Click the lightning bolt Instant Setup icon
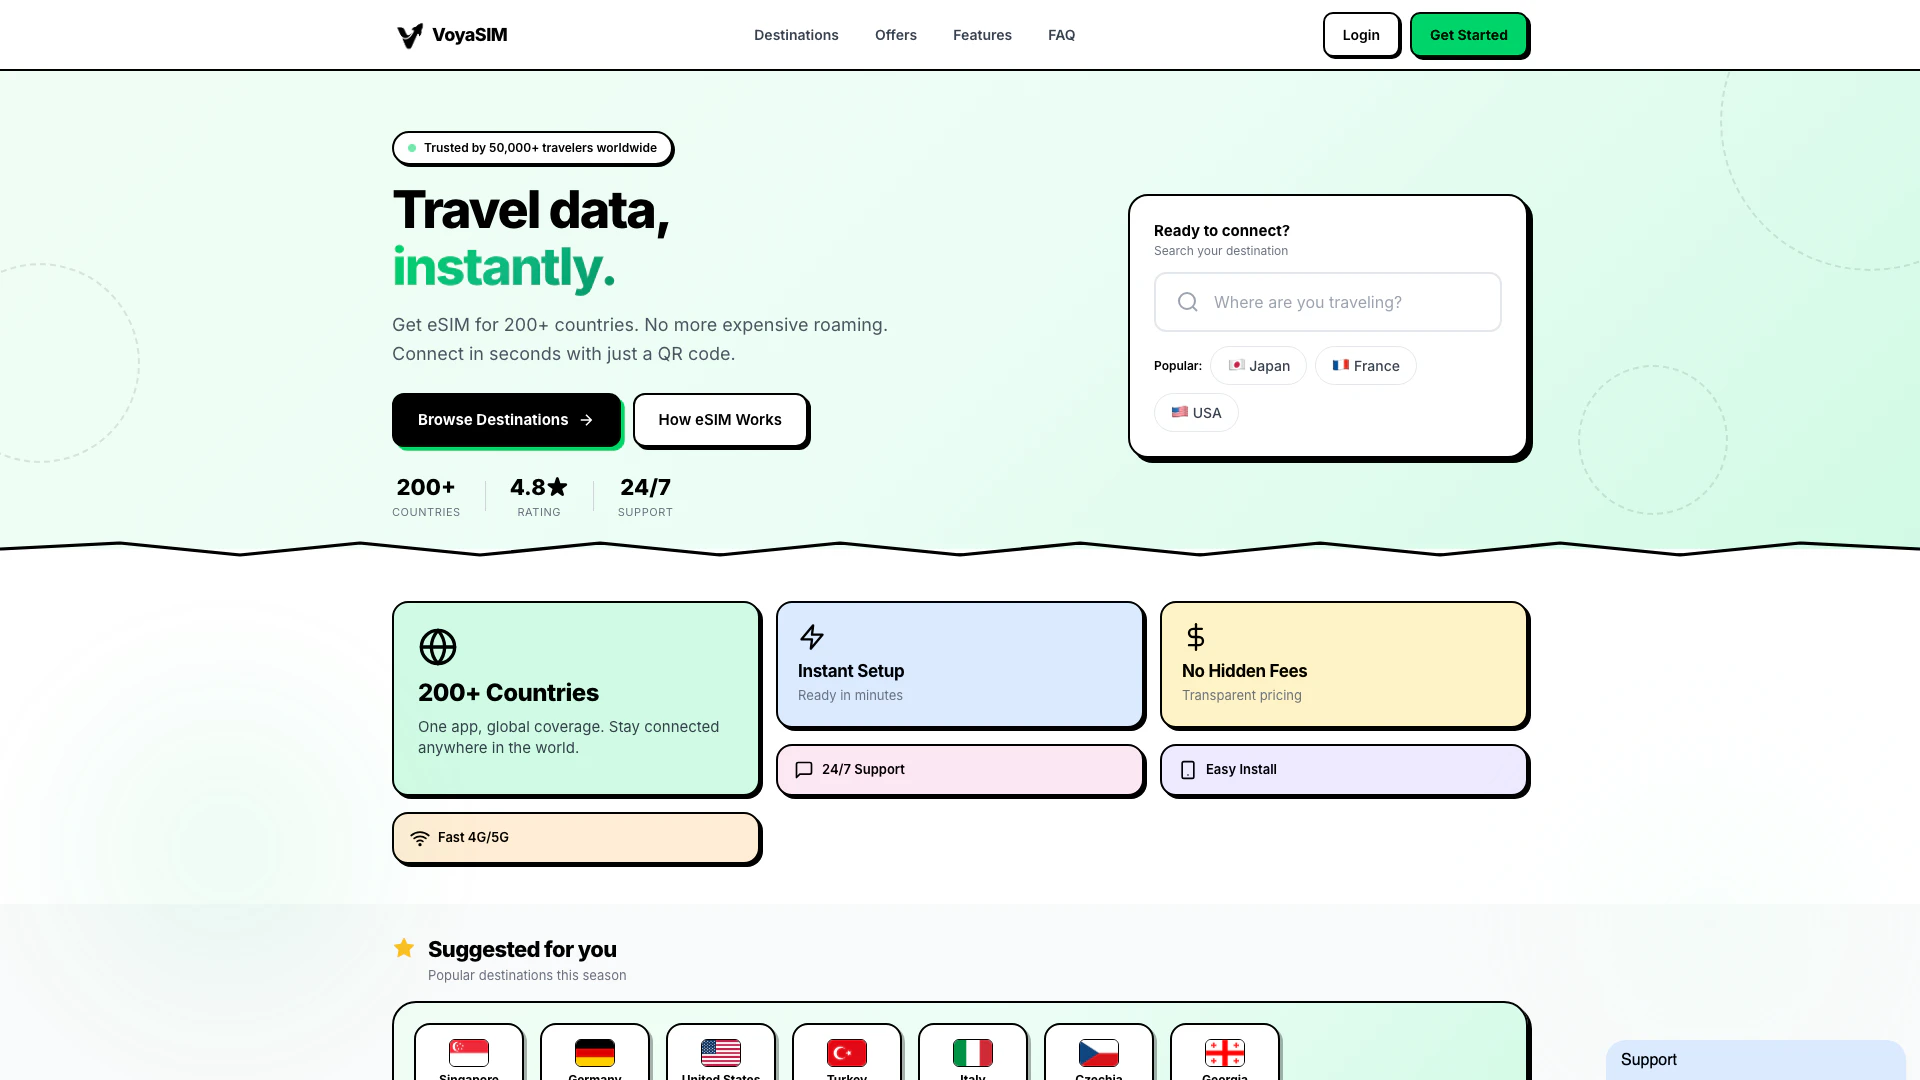Screen dimensions: 1920x1080 tap(812, 638)
